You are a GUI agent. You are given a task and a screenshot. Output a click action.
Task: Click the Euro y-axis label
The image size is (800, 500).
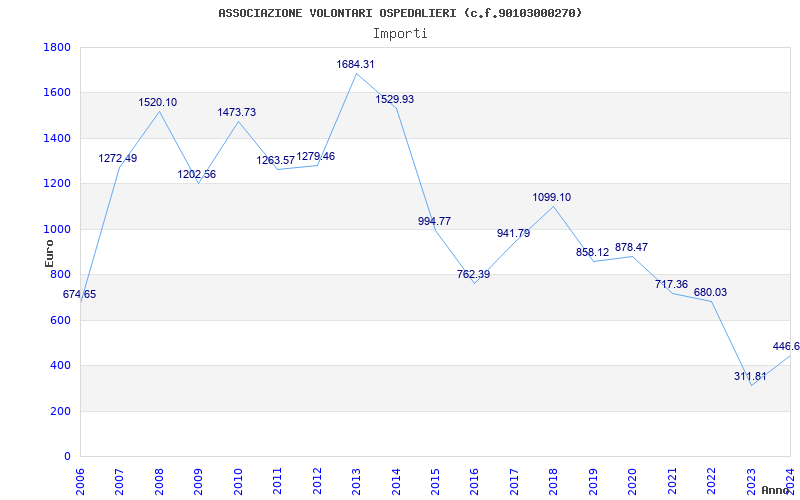[49, 254]
